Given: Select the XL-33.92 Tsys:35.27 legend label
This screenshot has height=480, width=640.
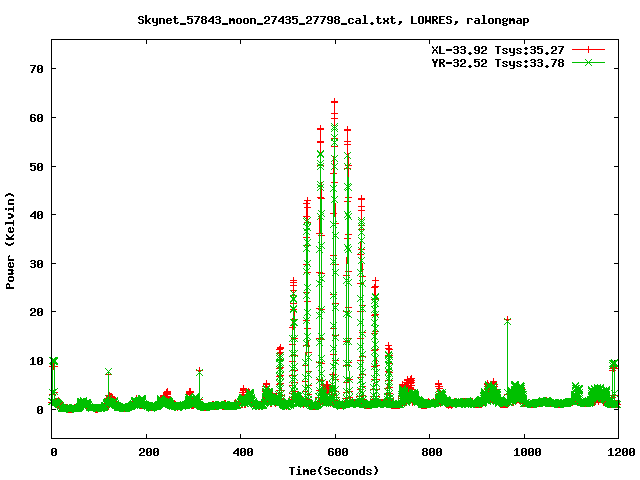Looking at the screenshot, I should pyautogui.click(x=498, y=50).
